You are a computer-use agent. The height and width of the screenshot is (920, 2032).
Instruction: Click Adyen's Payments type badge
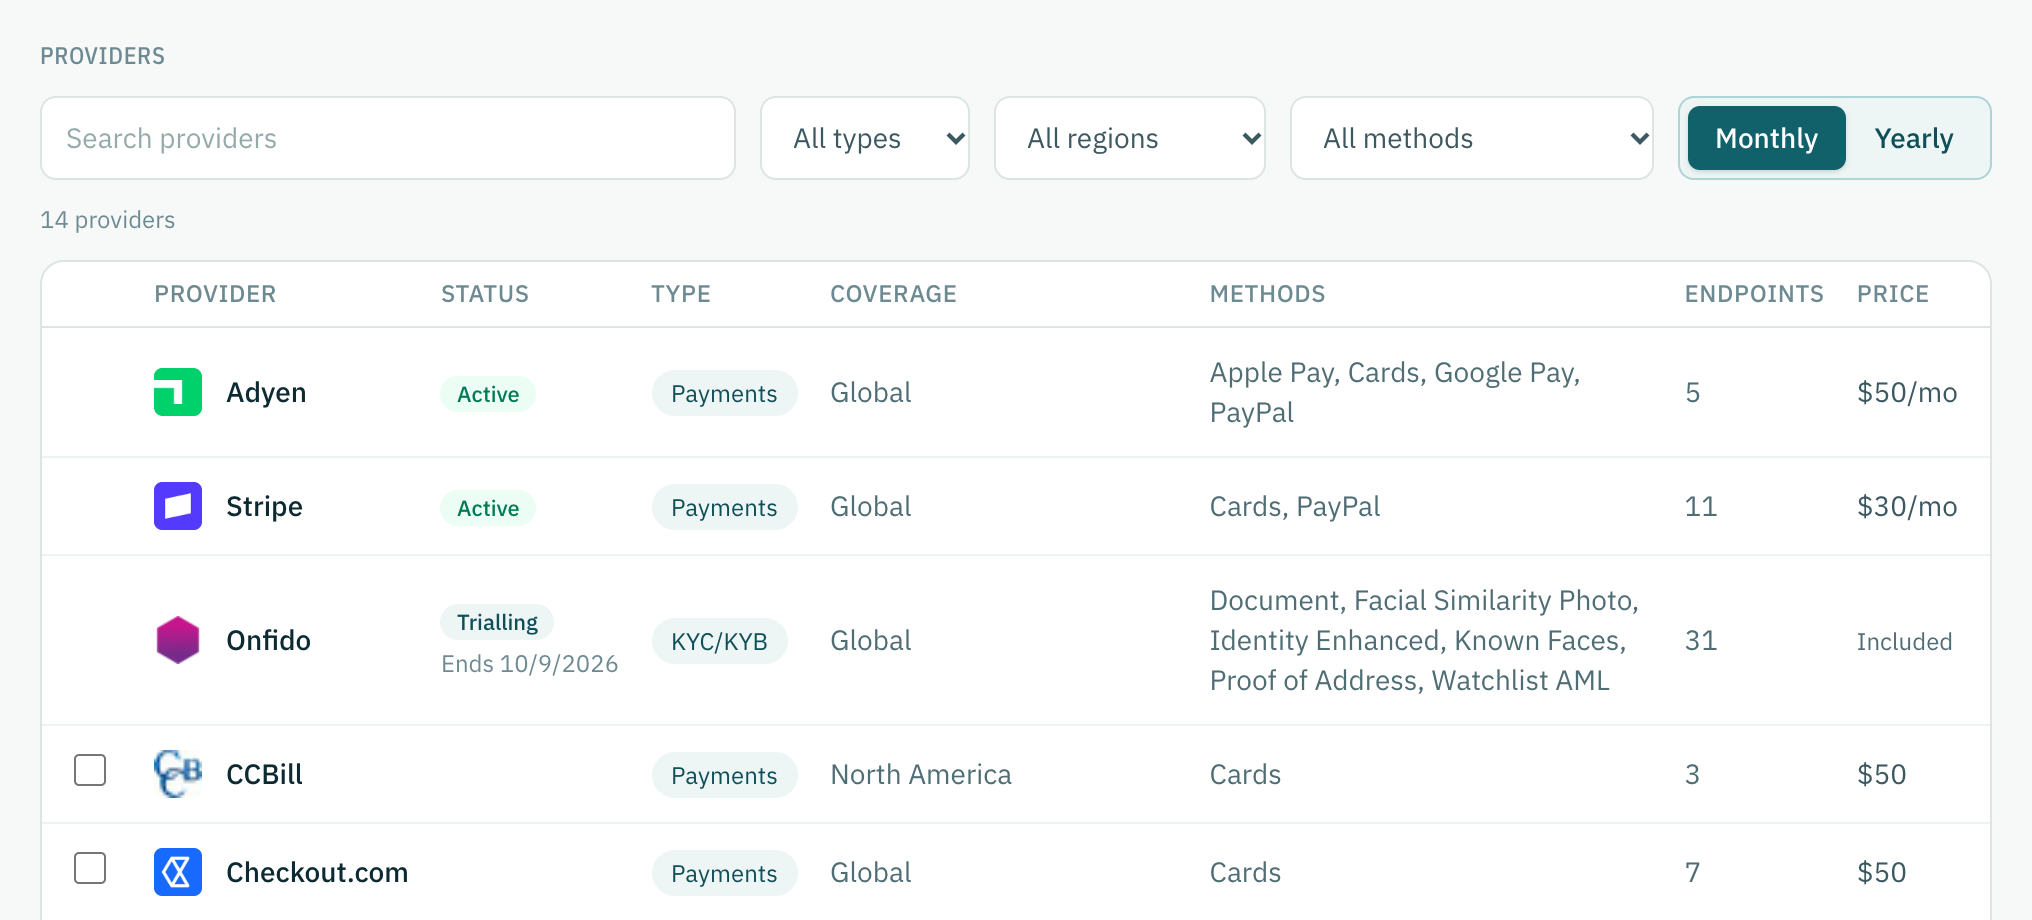[x=724, y=393]
